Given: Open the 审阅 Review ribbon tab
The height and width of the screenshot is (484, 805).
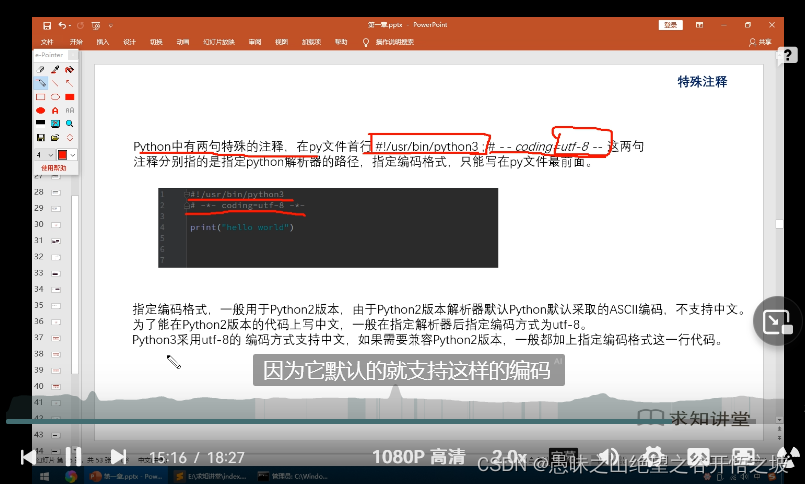Looking at the screenshot, I should click(255, 42).
